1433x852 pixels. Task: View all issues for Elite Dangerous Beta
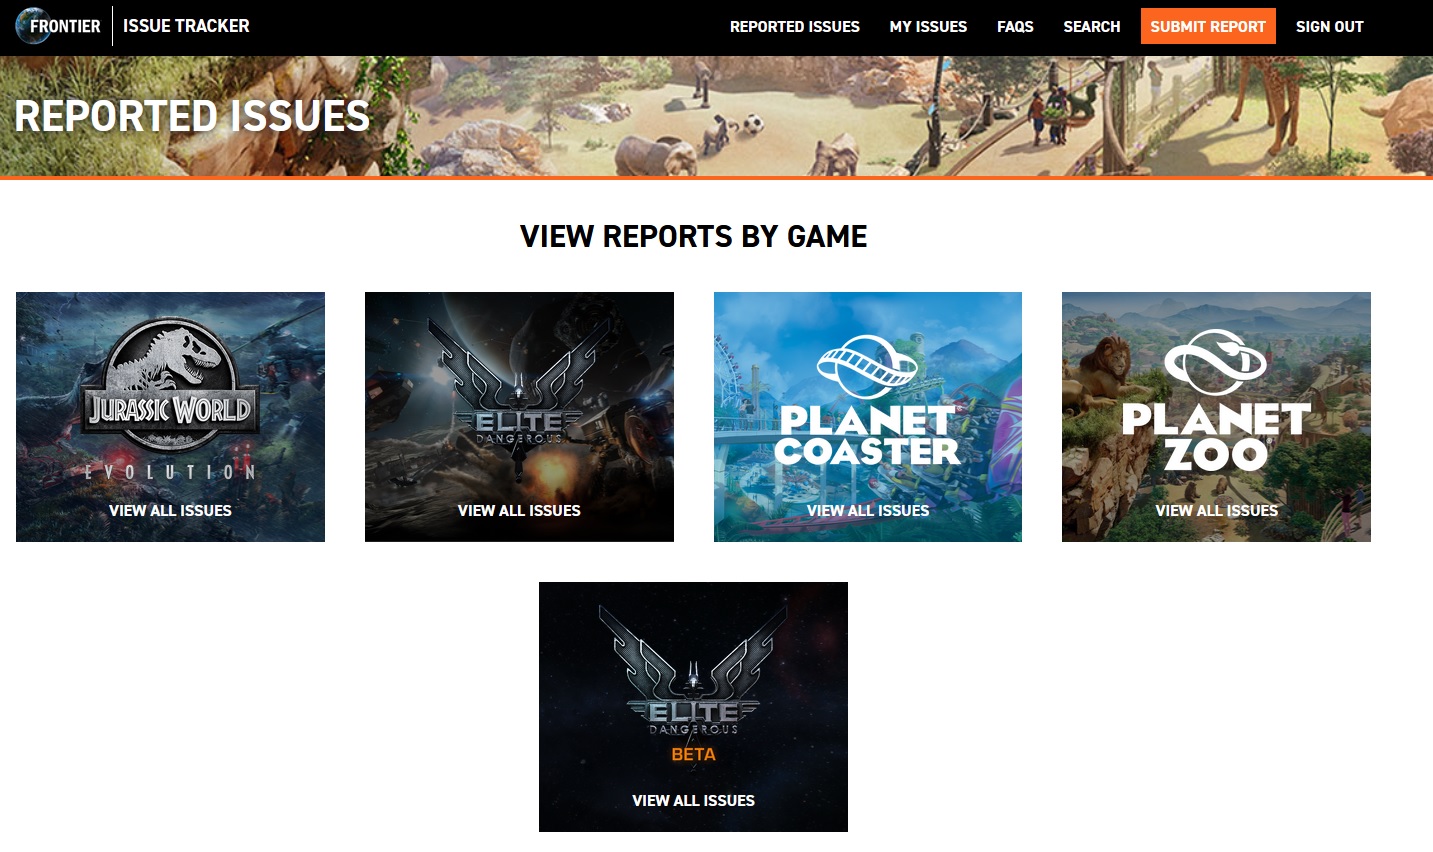[693, 800]
